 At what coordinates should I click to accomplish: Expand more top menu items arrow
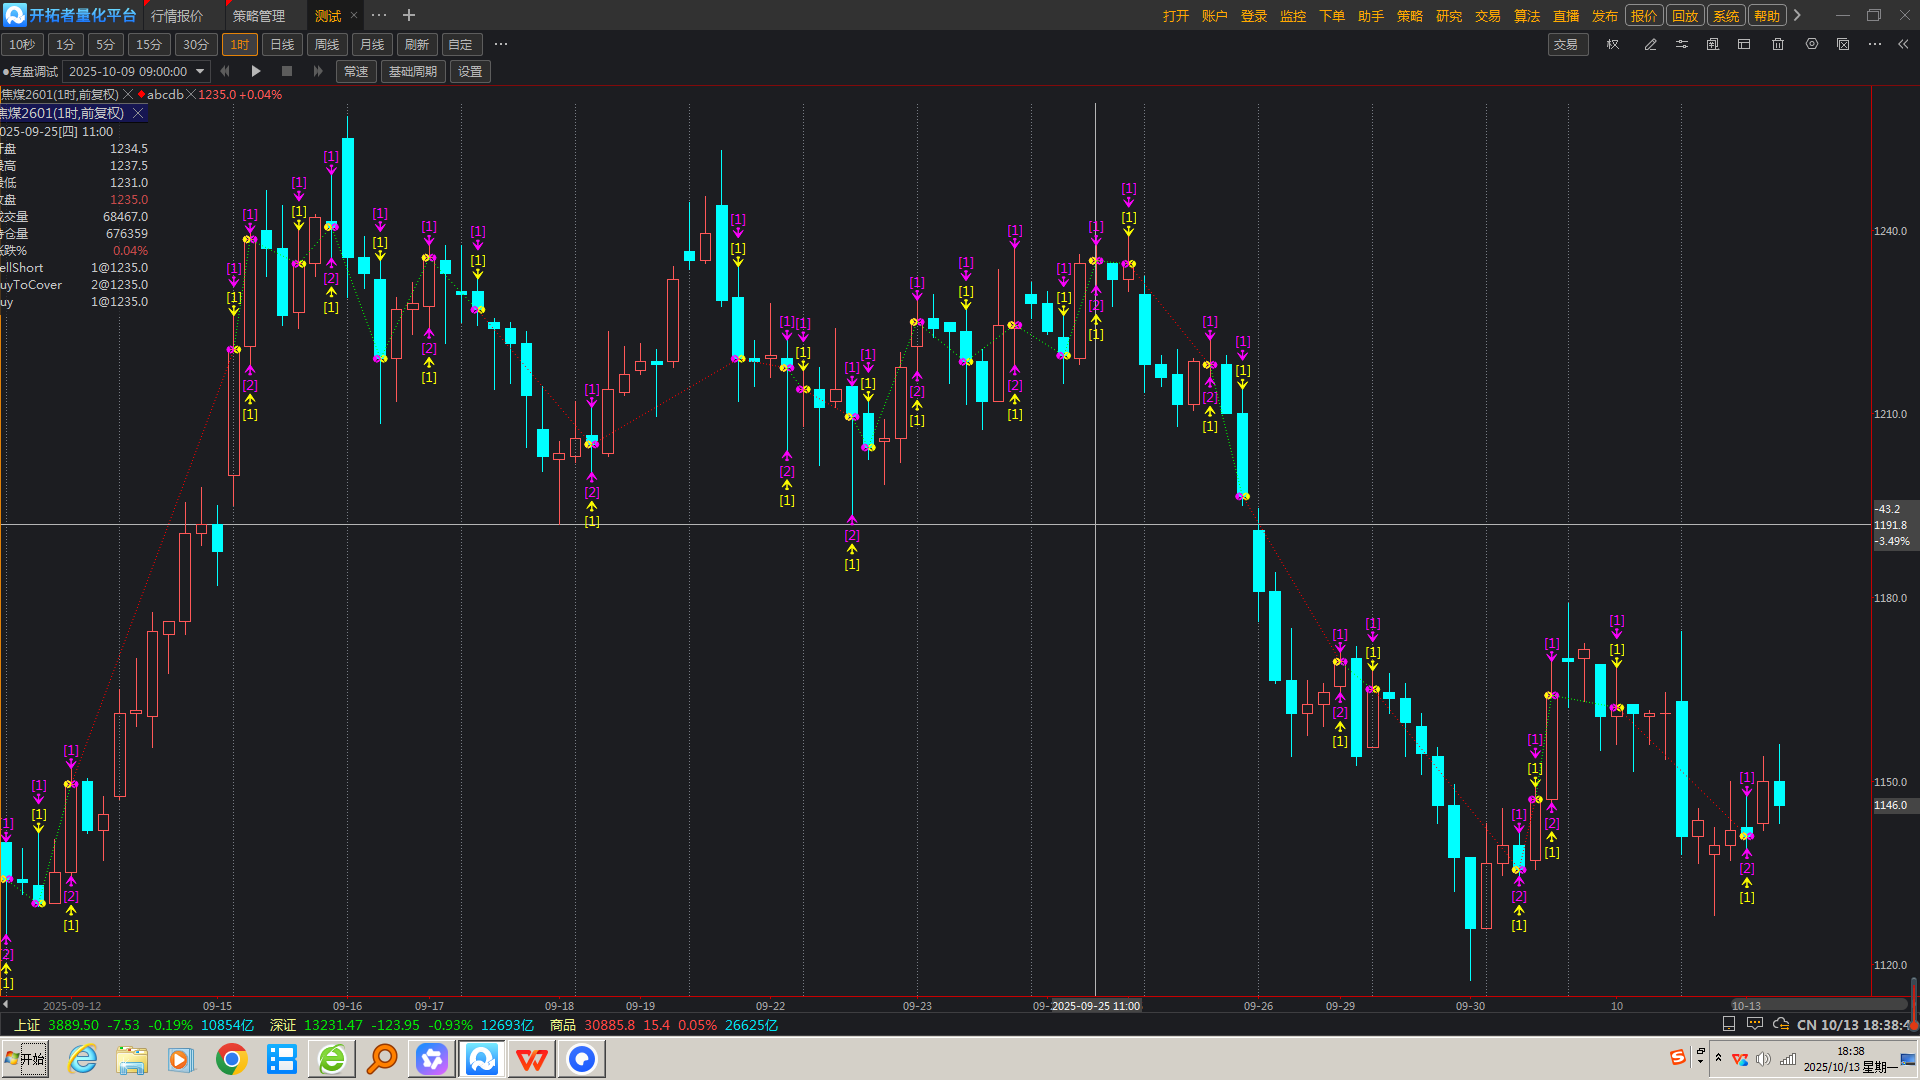click(1797, 15)
